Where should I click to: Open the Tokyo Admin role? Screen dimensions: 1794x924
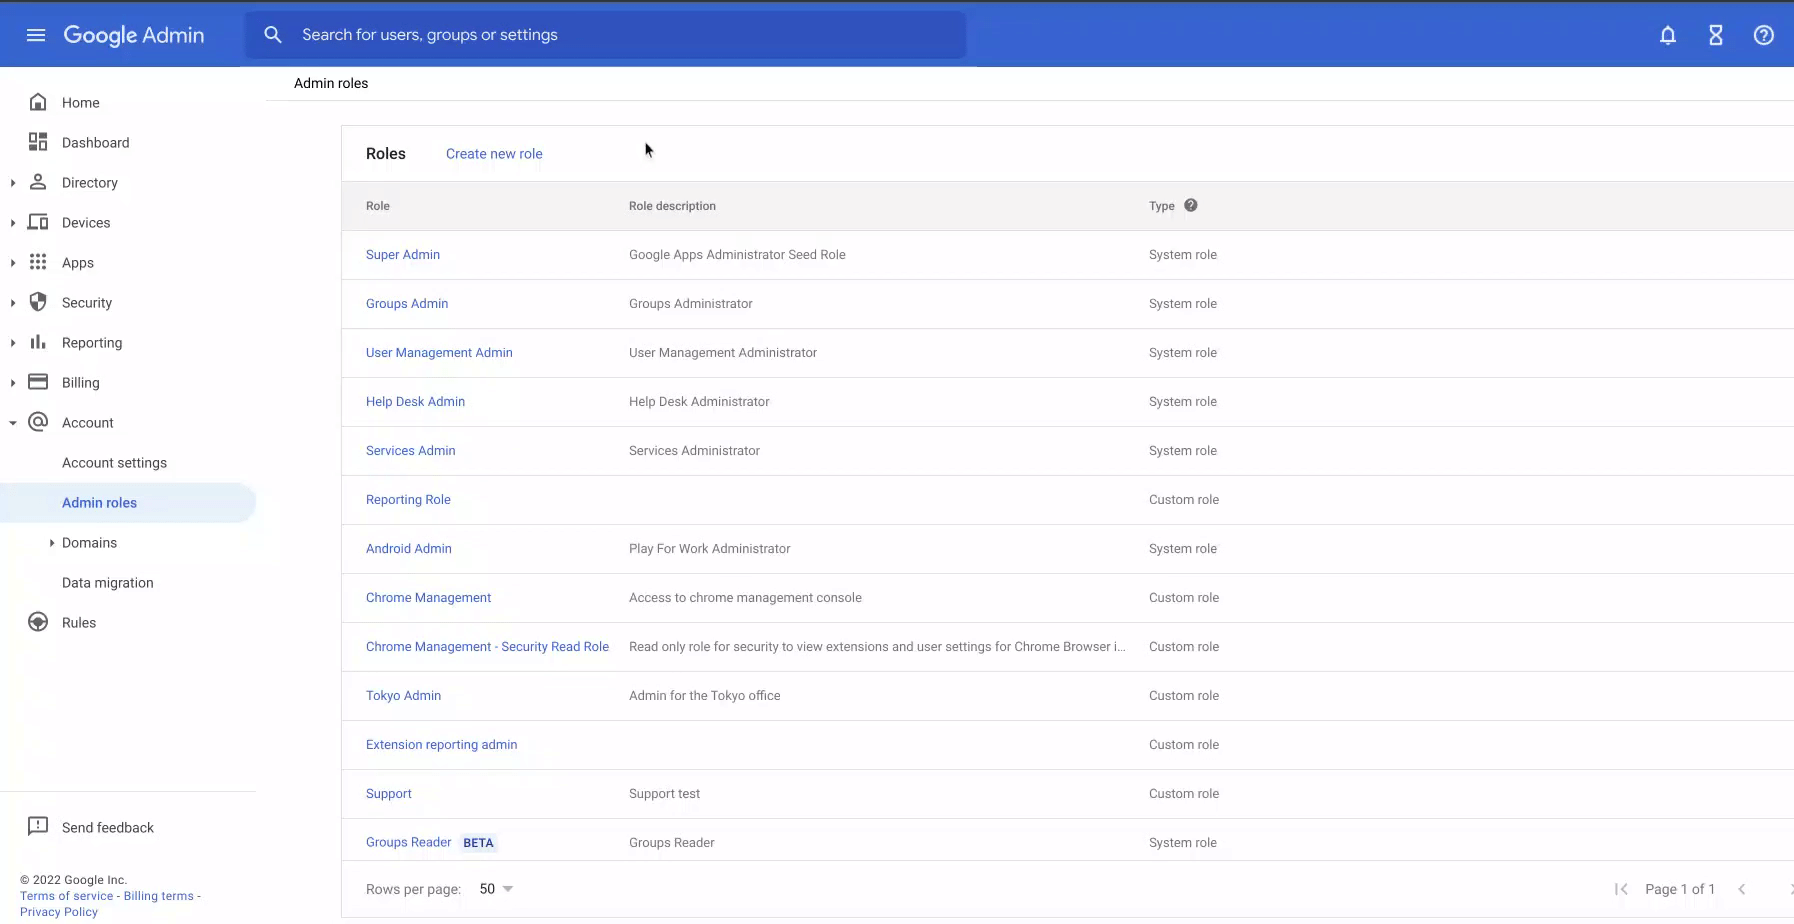[x=403, y=696]
